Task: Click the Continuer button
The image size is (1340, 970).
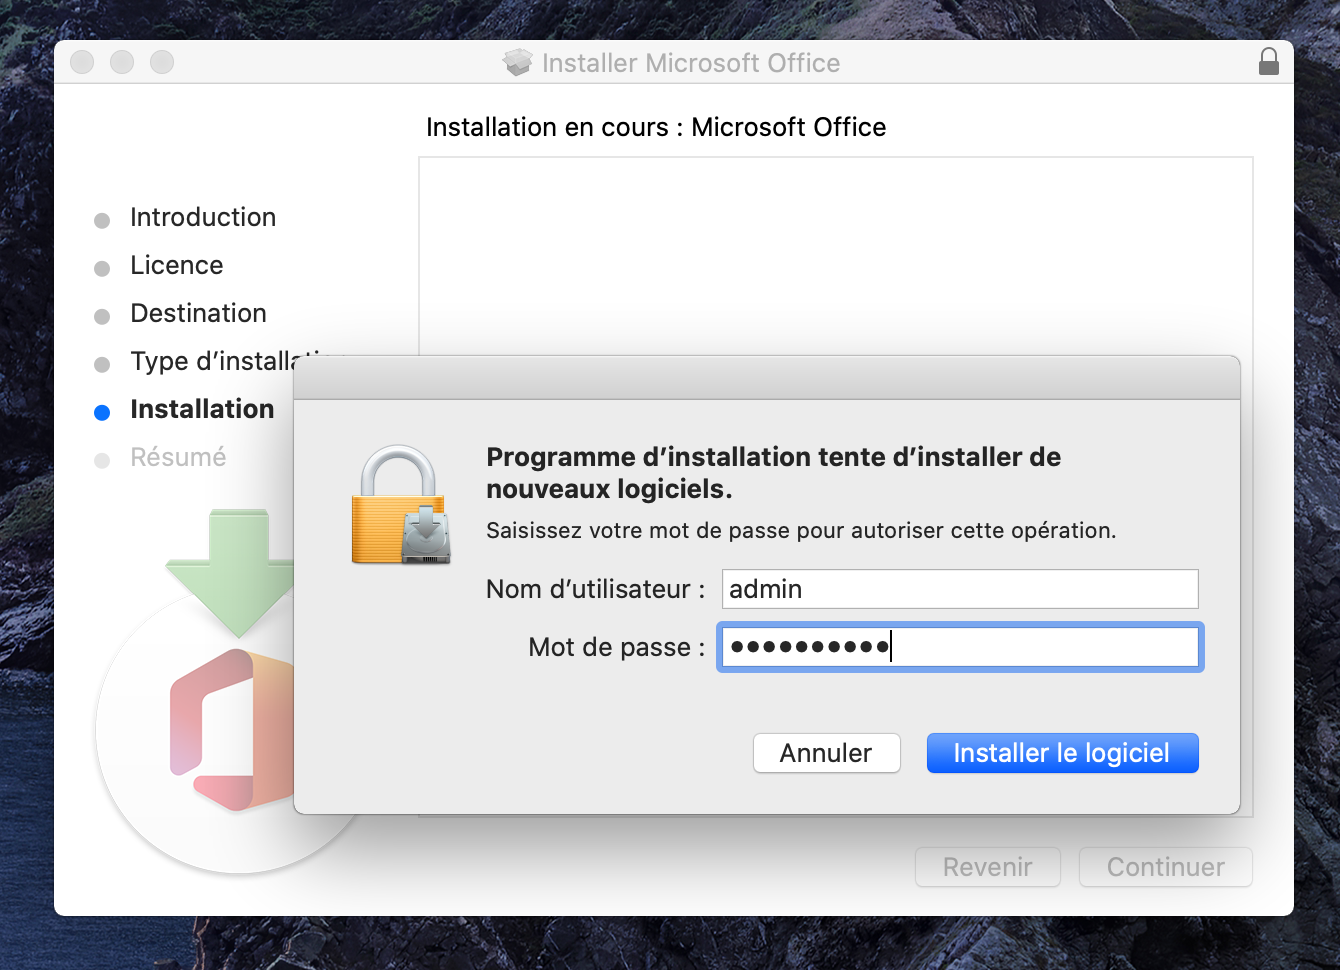Action: pyautogui.click(x=1165, y=867)
